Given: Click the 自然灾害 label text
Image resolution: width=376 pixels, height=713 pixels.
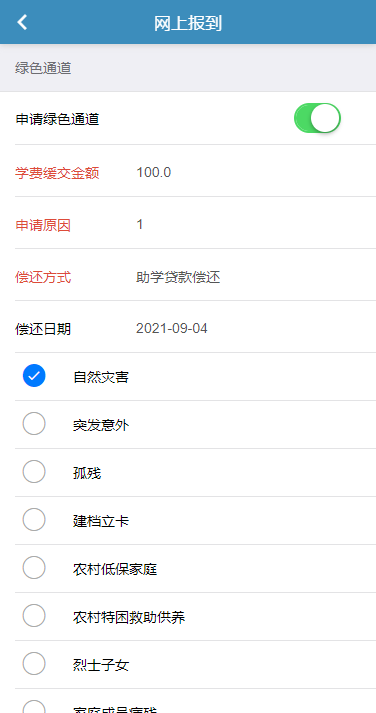Looking at the screenshot, I should [x=101, y=377].
